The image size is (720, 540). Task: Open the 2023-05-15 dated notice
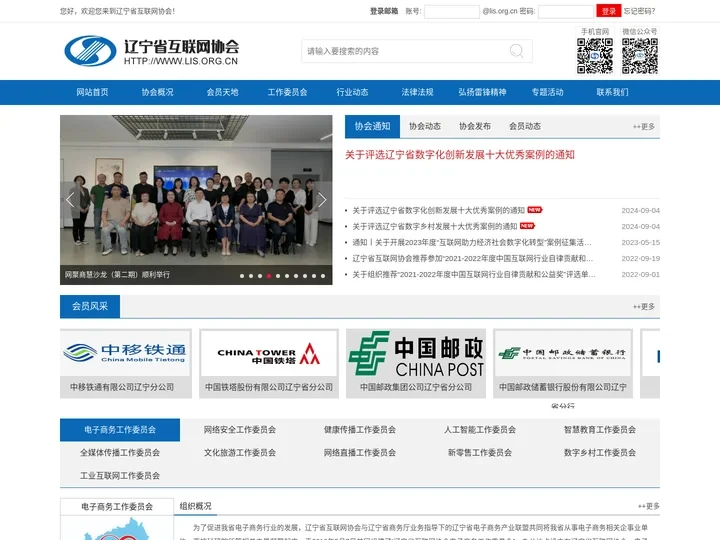pyautogui.click(x=472, y=242)
